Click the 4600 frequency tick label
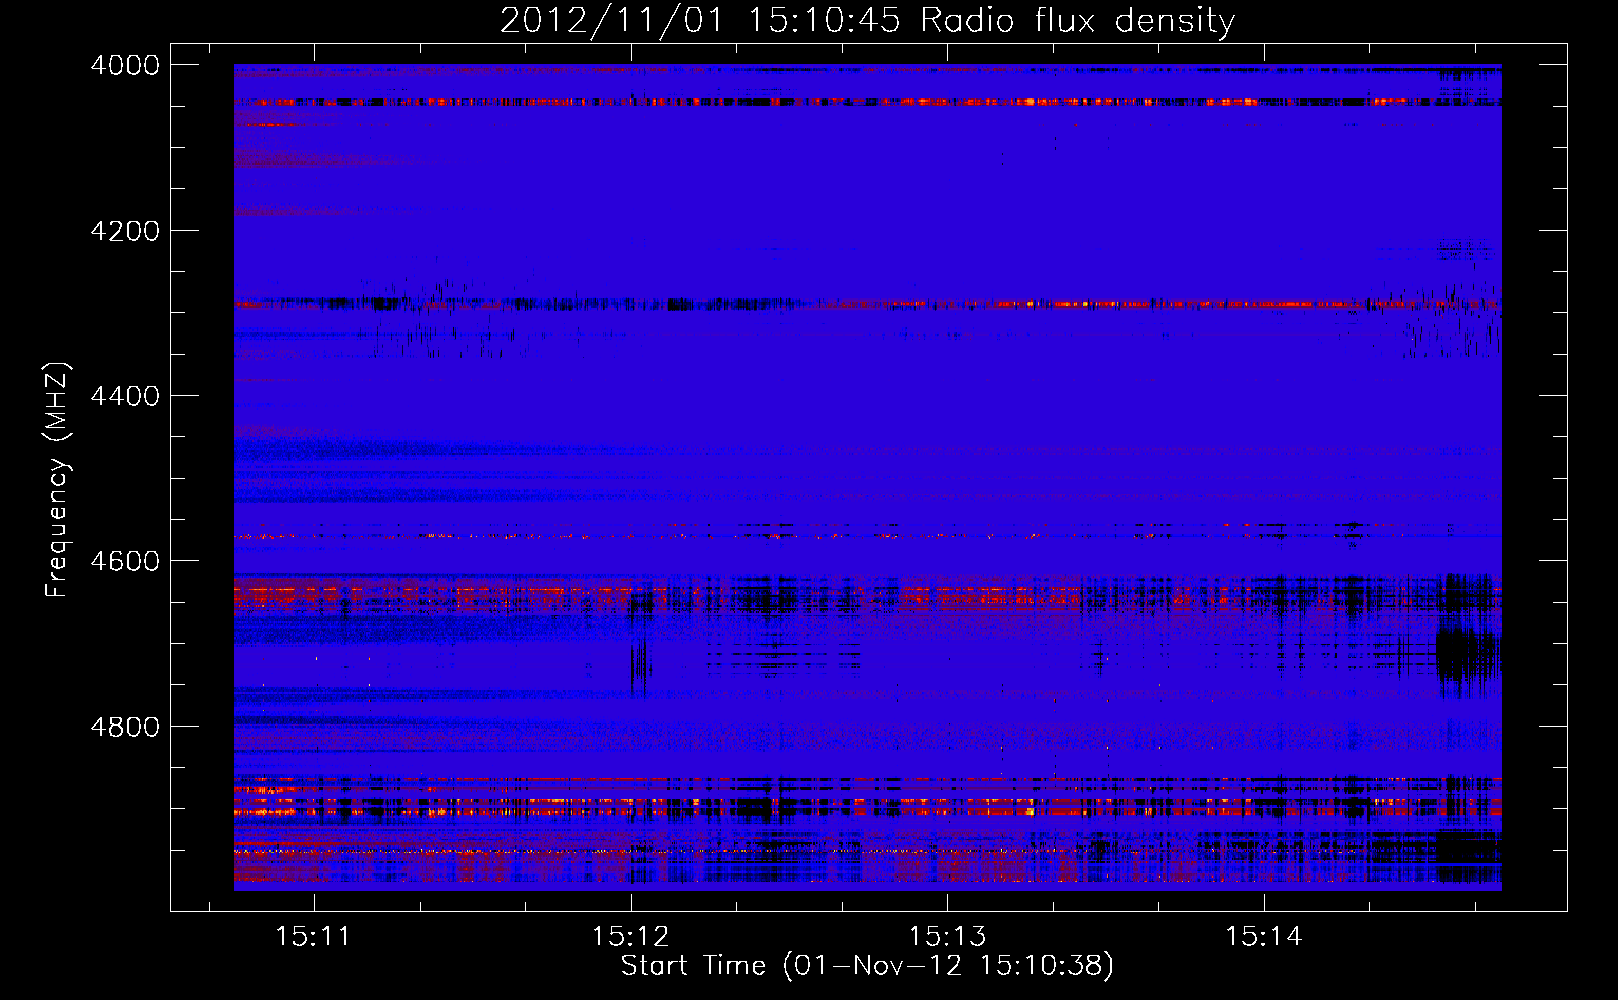The height and width of the screenshot is (1000, 1618). [125, 561]
